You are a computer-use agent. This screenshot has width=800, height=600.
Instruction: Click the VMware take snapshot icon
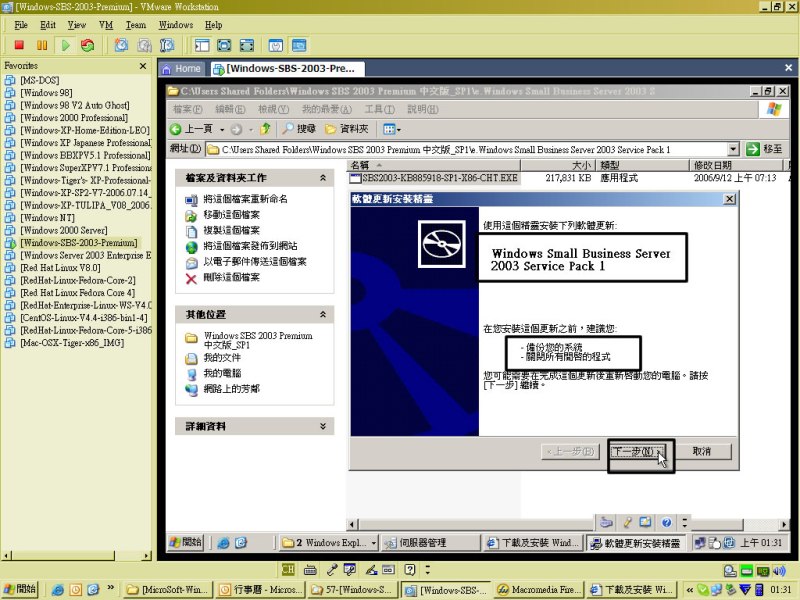[x=121, y=45]
